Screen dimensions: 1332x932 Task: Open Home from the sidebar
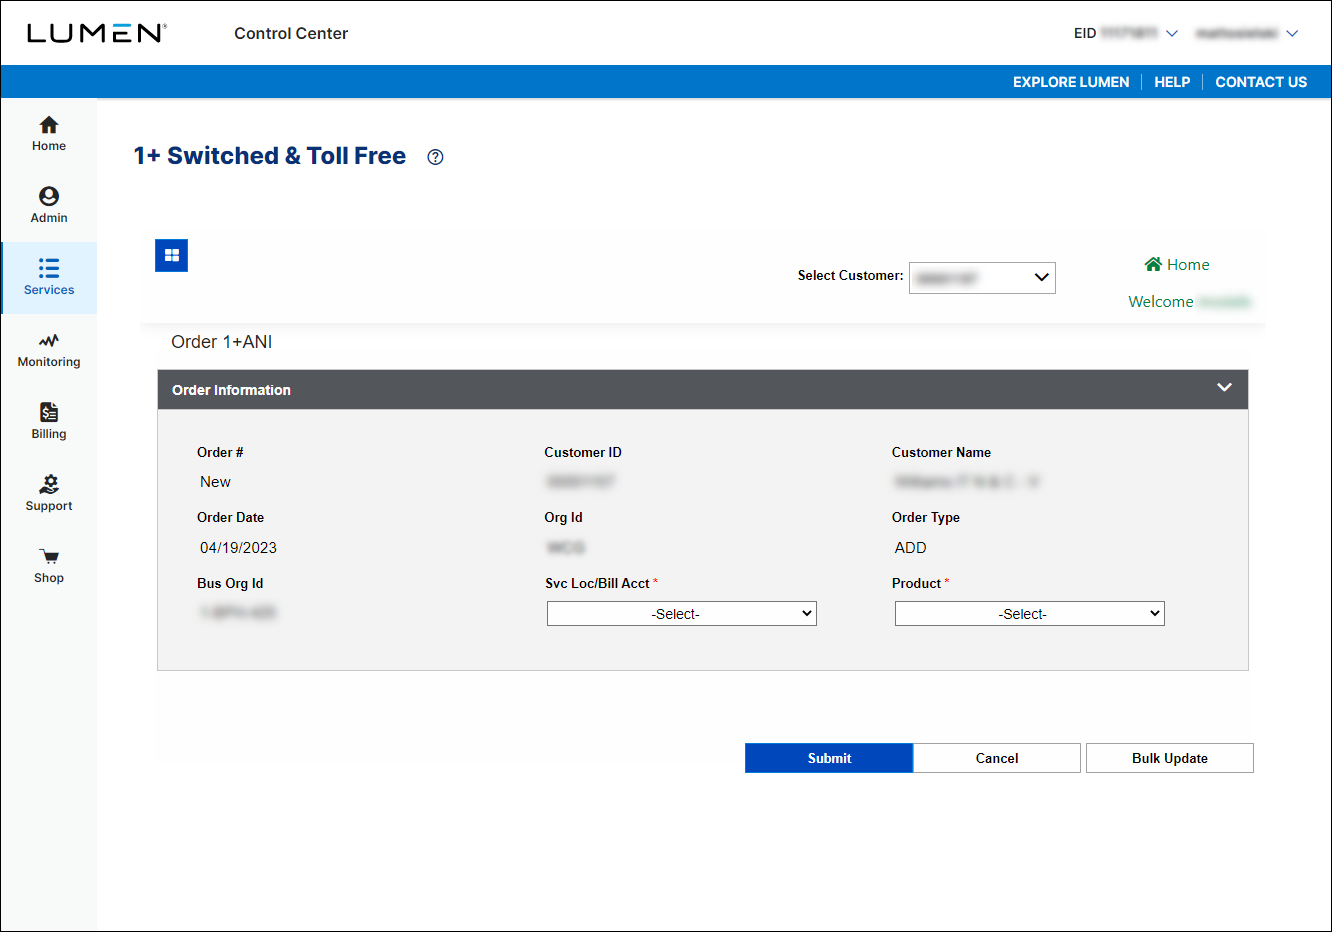tap(49, 134)
